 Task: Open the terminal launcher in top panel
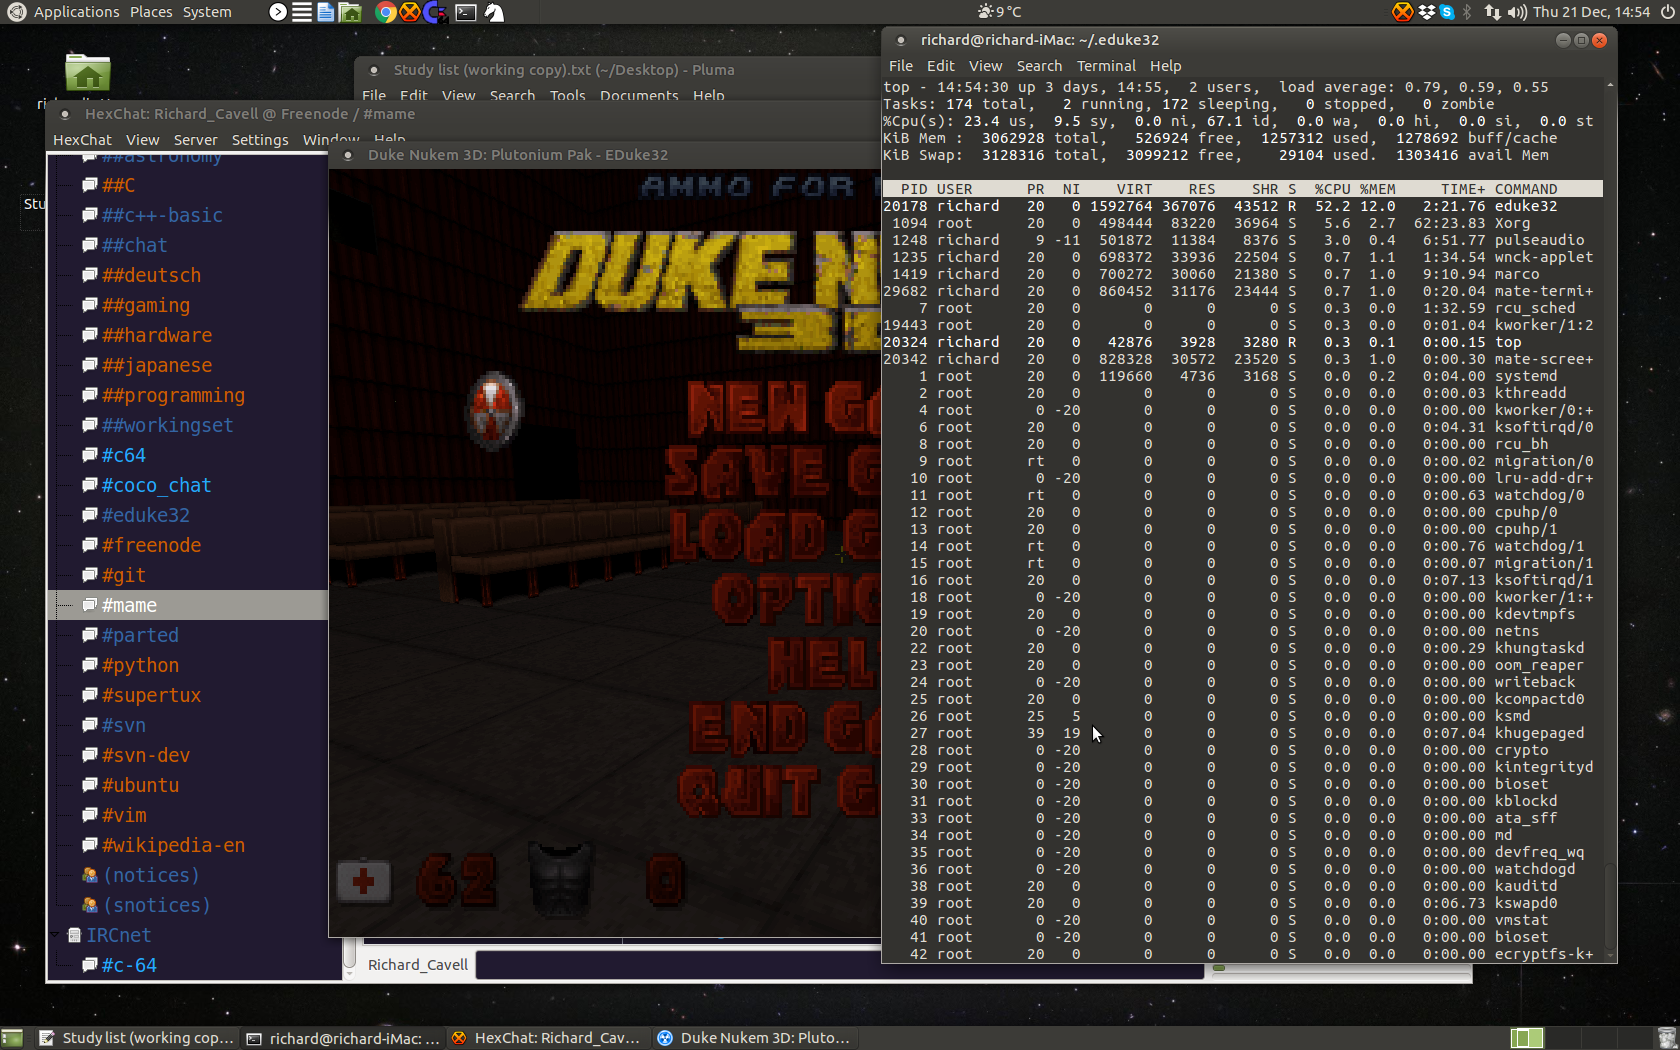[x=466, y=12]
